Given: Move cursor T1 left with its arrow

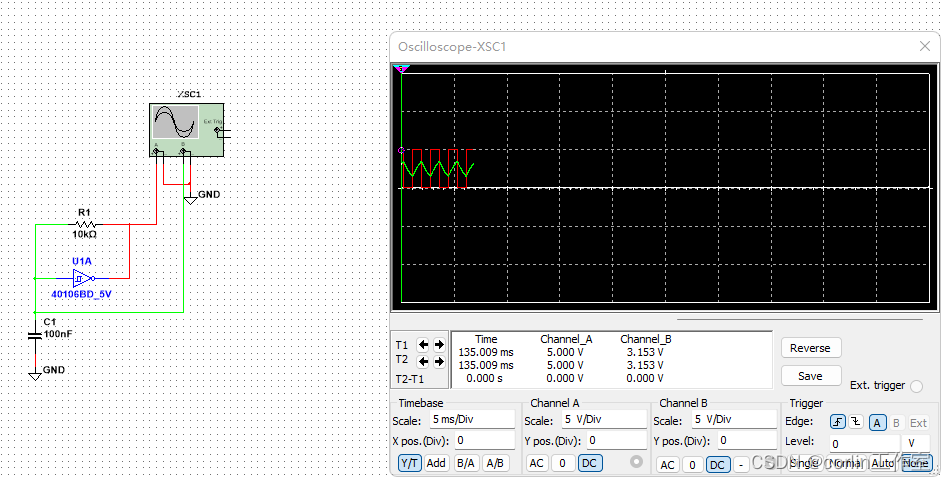Looking at the screenshot, I should [423, 345].
